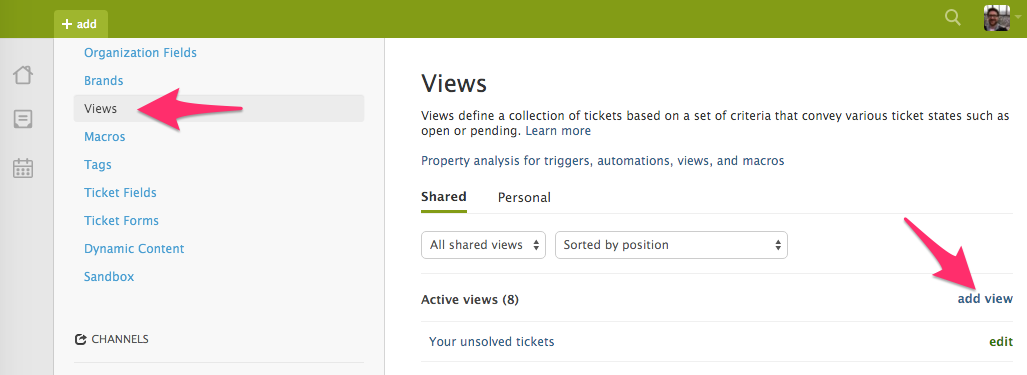Select the Shared tab
Screen dimensions: 1027x375
coord(443,196)
